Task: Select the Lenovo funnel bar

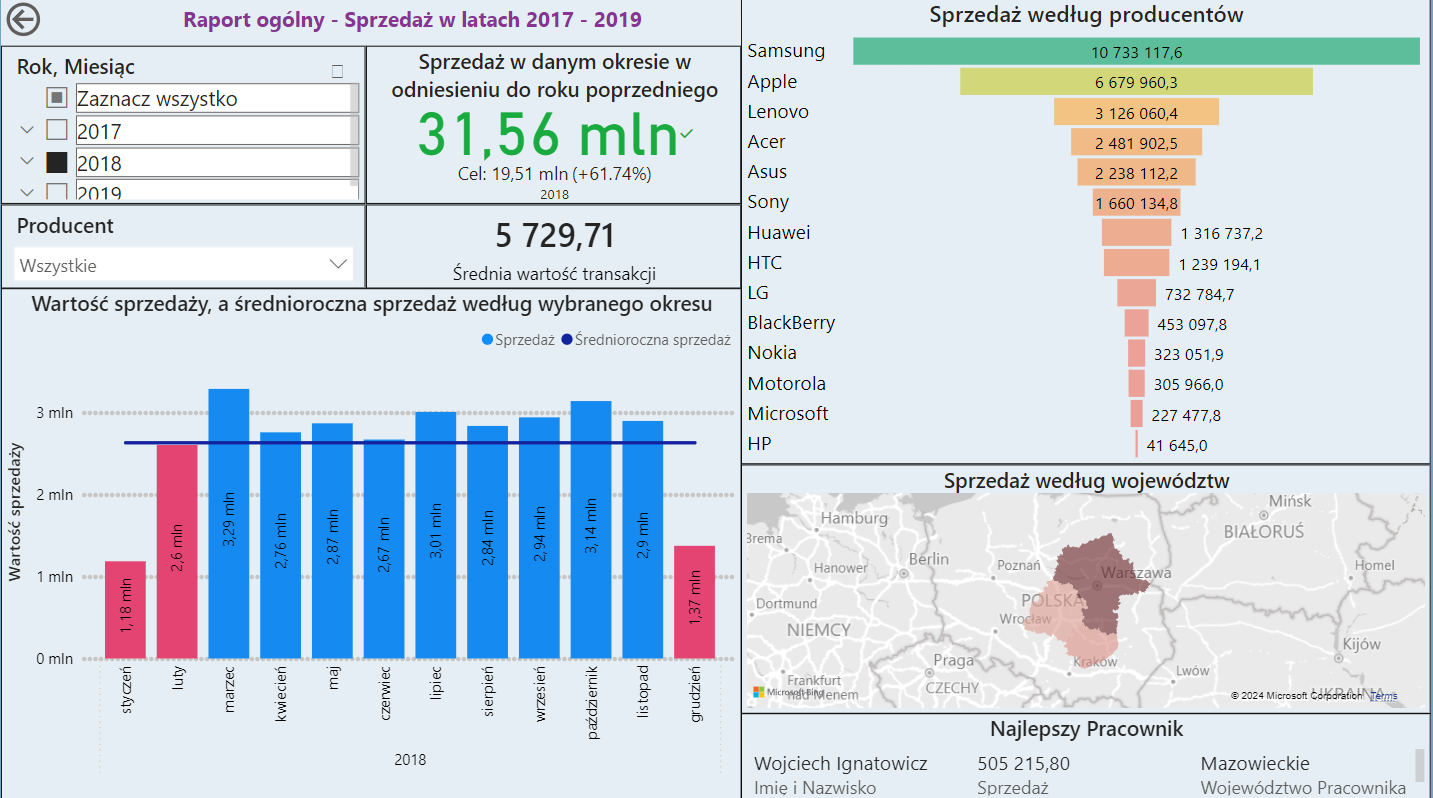Action: (x=1136, y=112)
